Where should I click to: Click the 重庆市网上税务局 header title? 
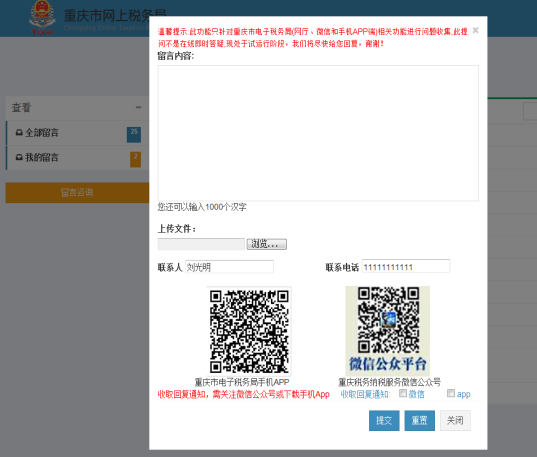click(115, 16)
